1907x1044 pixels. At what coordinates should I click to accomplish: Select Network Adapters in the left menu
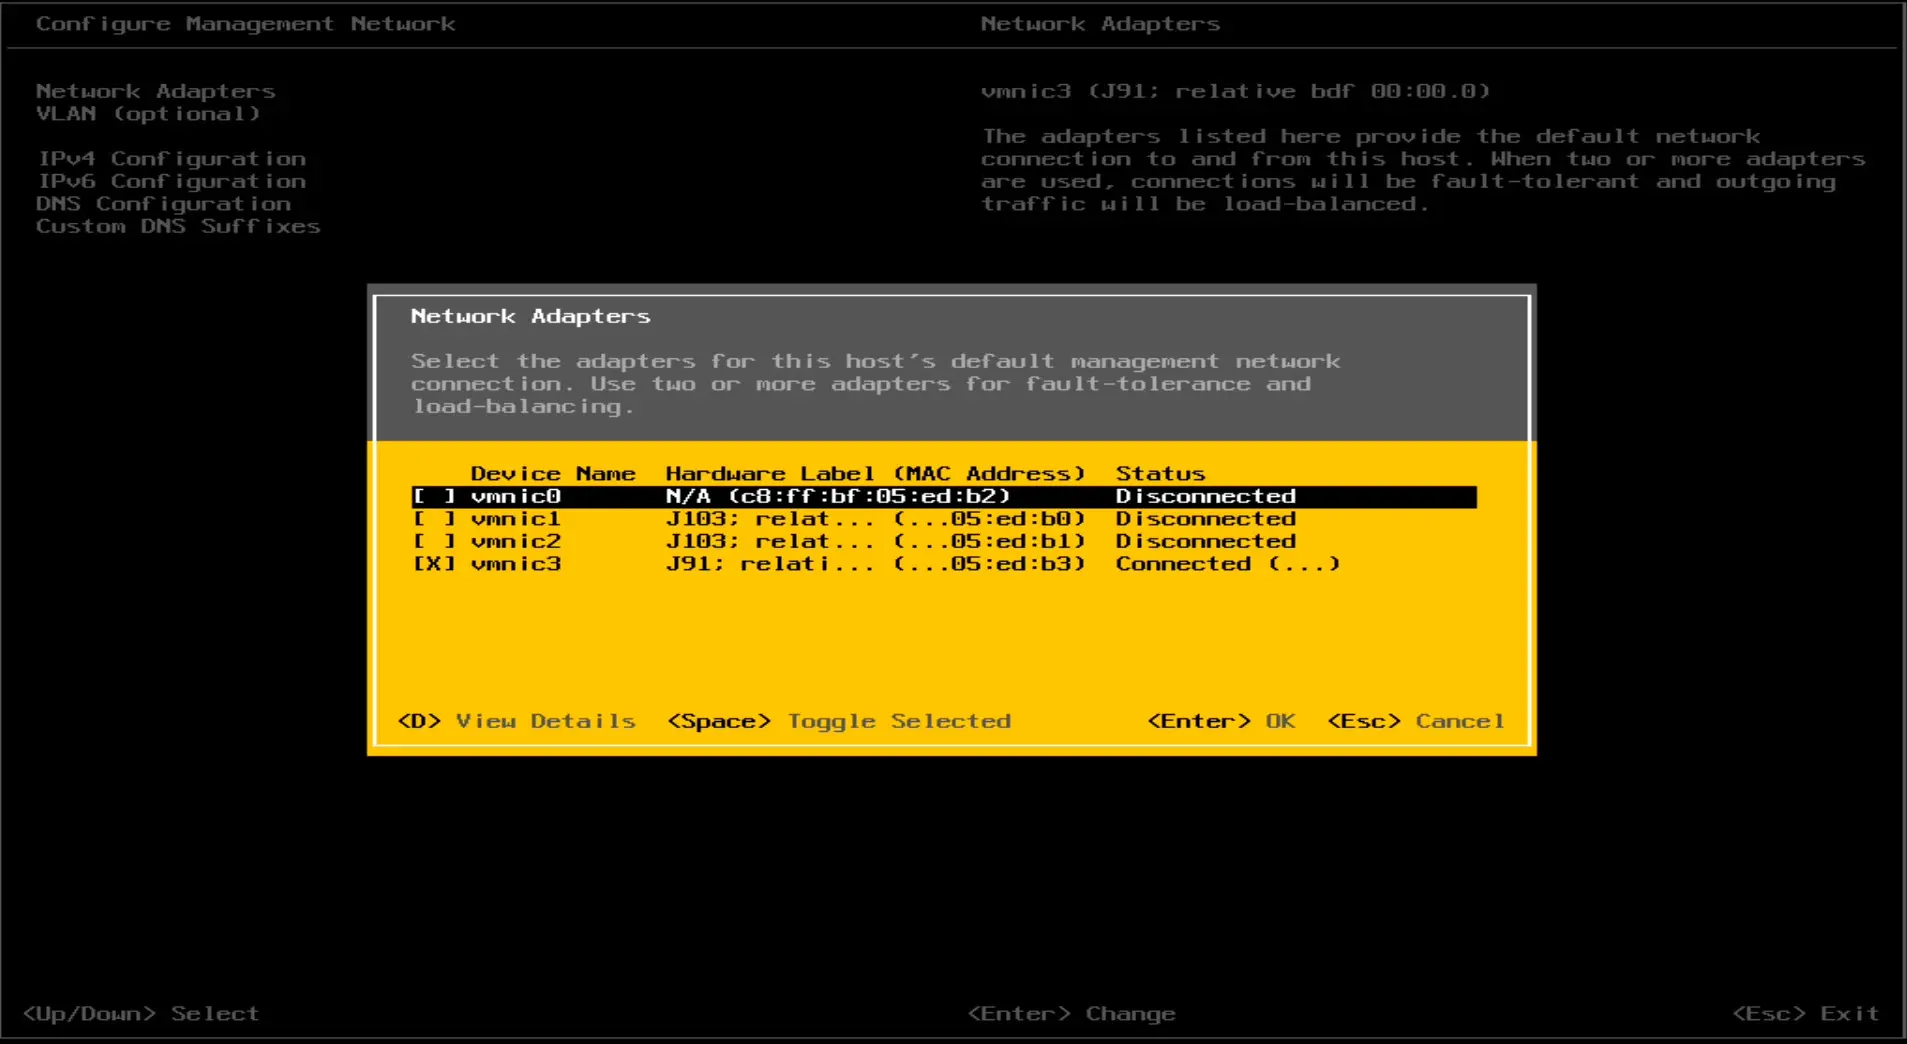[155, 90]
